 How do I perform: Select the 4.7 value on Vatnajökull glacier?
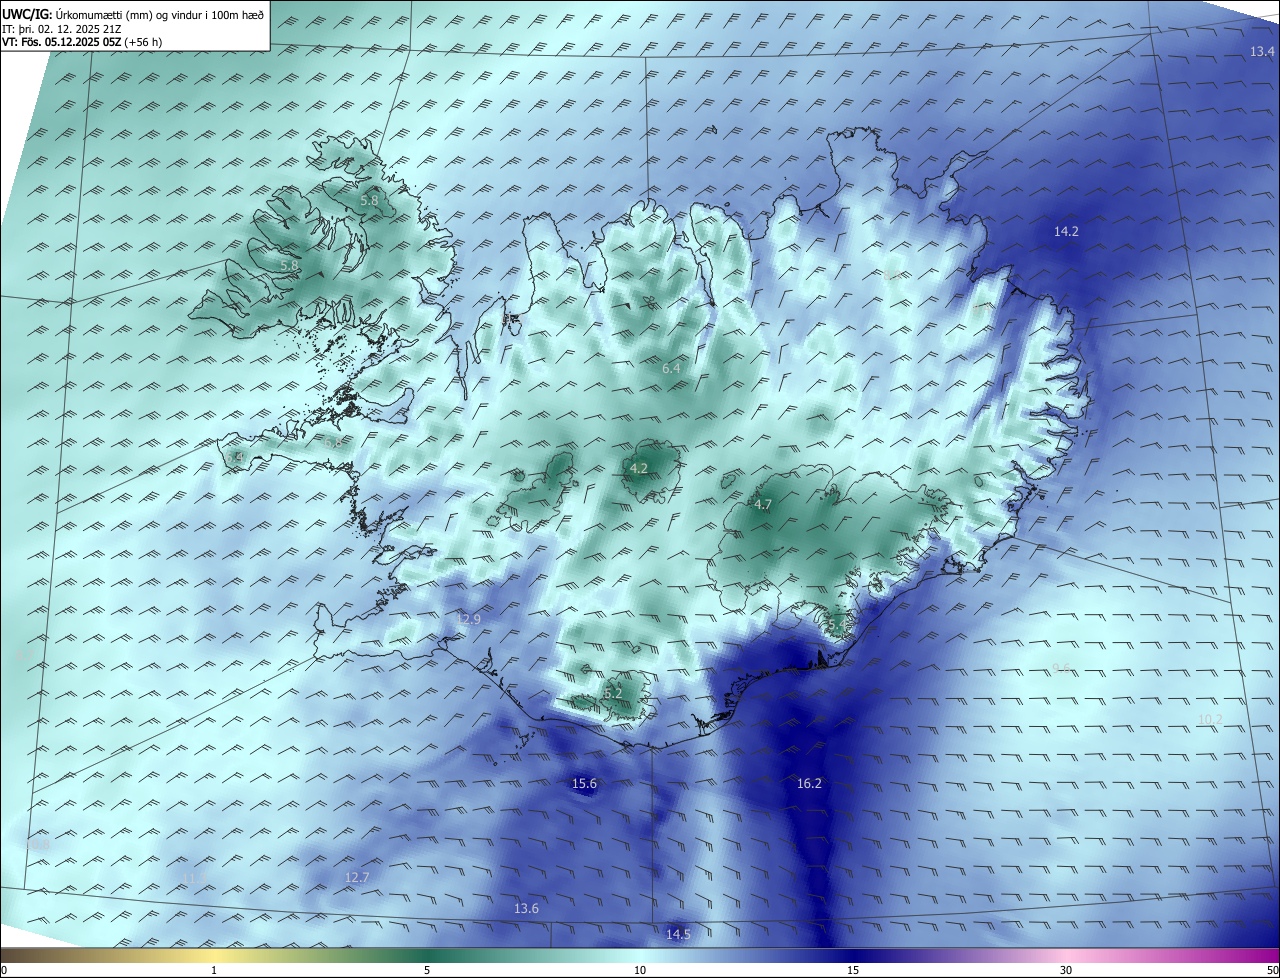pos(763,504)
